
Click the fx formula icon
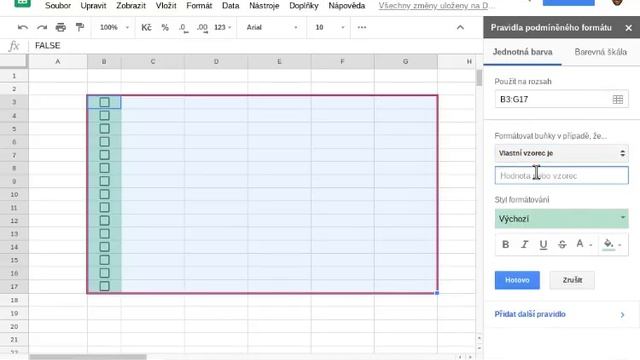[x=14, y=46]
